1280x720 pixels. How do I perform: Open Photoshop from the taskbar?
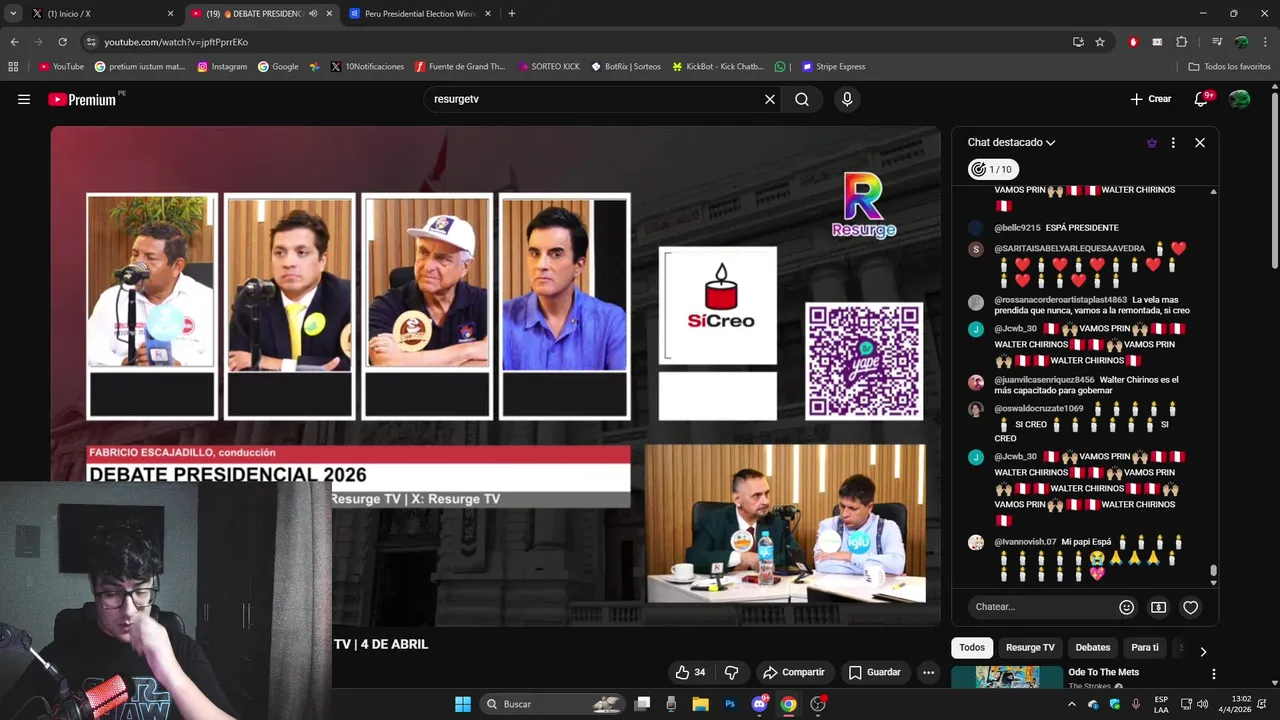(x=730, y=704)
